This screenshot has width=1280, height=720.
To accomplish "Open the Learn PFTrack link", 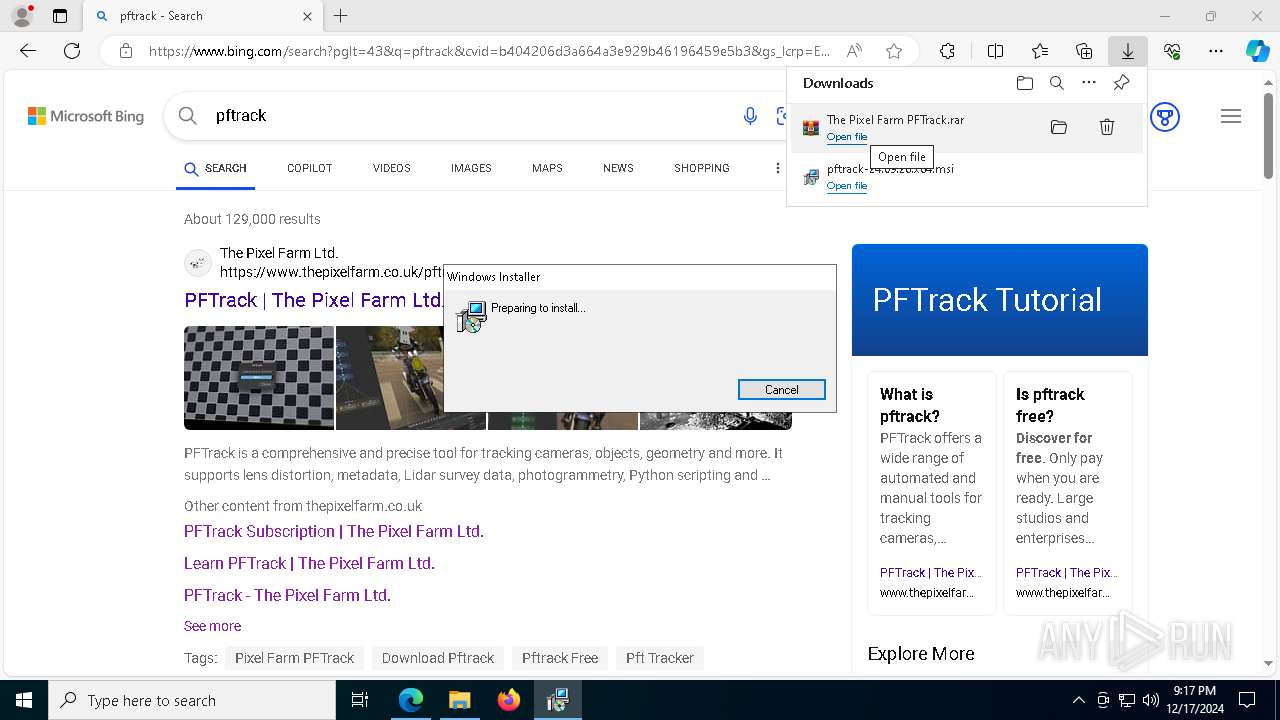I will coord(309,563).
